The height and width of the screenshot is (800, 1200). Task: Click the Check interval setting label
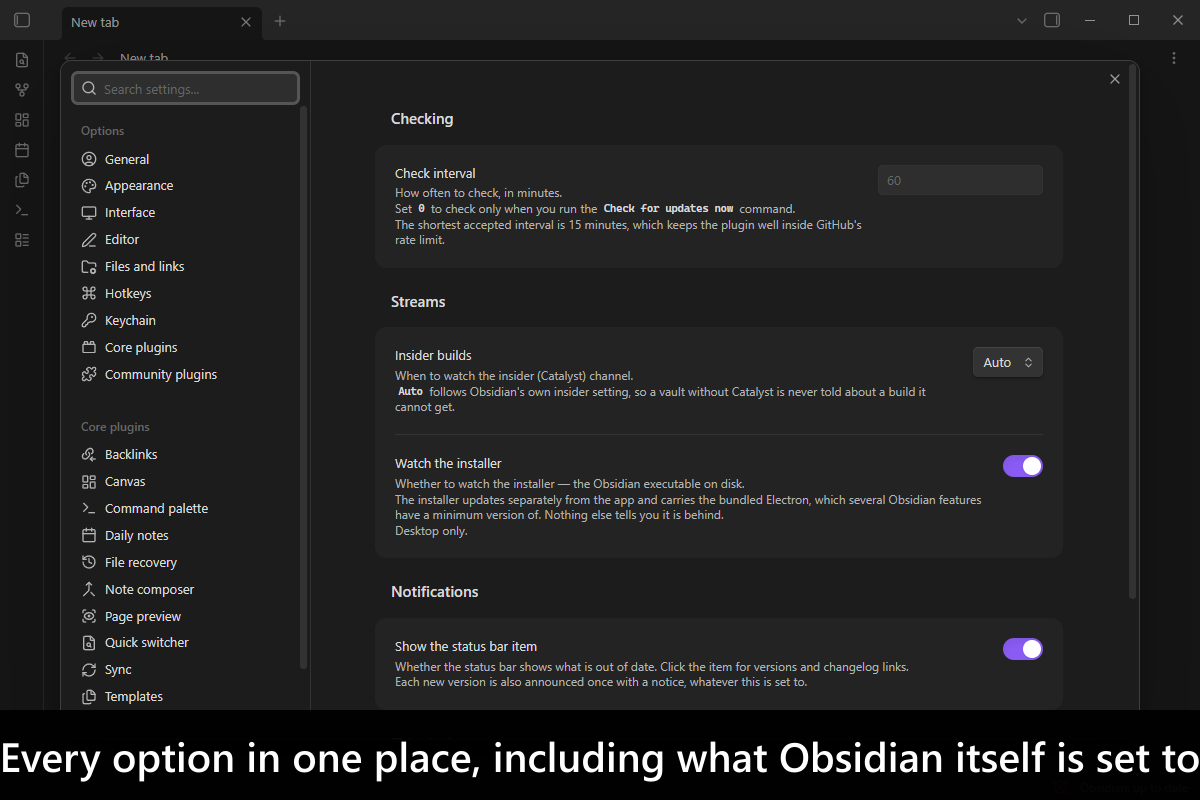(x=435, y=173)
